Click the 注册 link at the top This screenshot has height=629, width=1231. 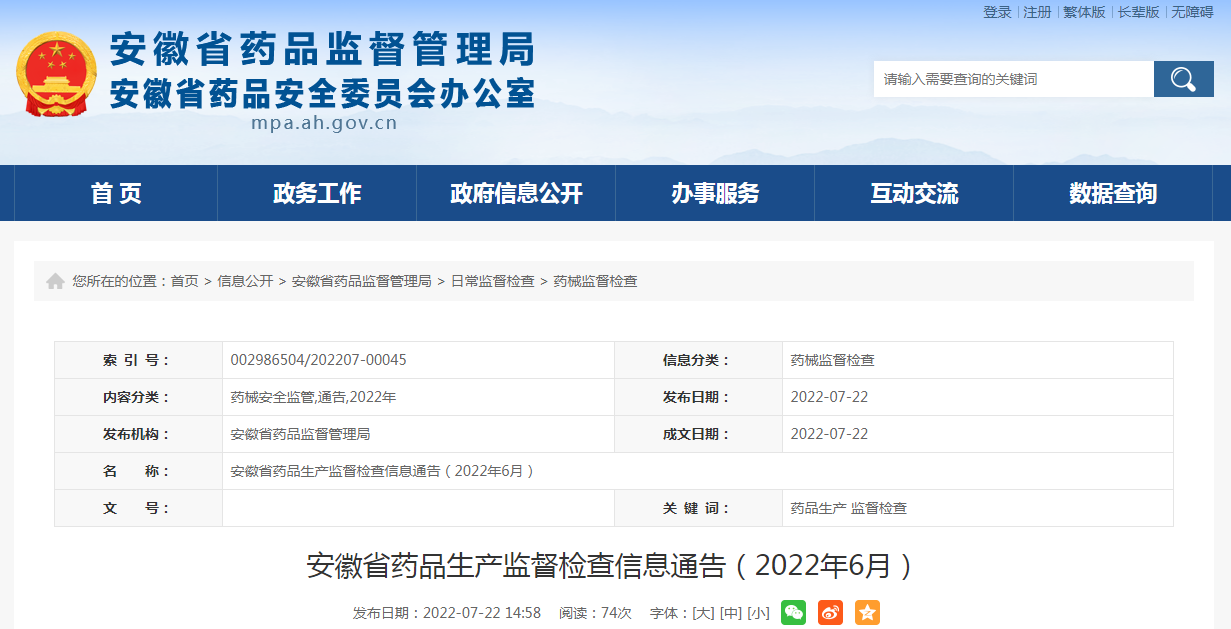[x=1037, y=12]
